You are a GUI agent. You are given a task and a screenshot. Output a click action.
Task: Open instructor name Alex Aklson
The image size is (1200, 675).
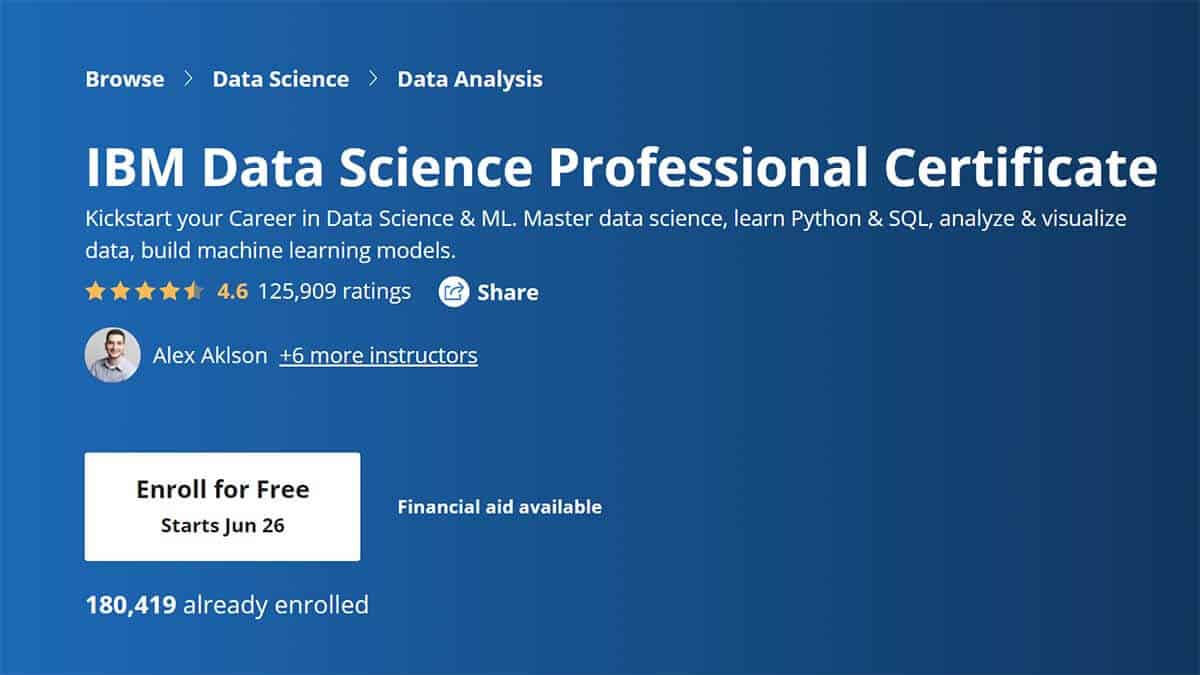click(x=210, y=355)
